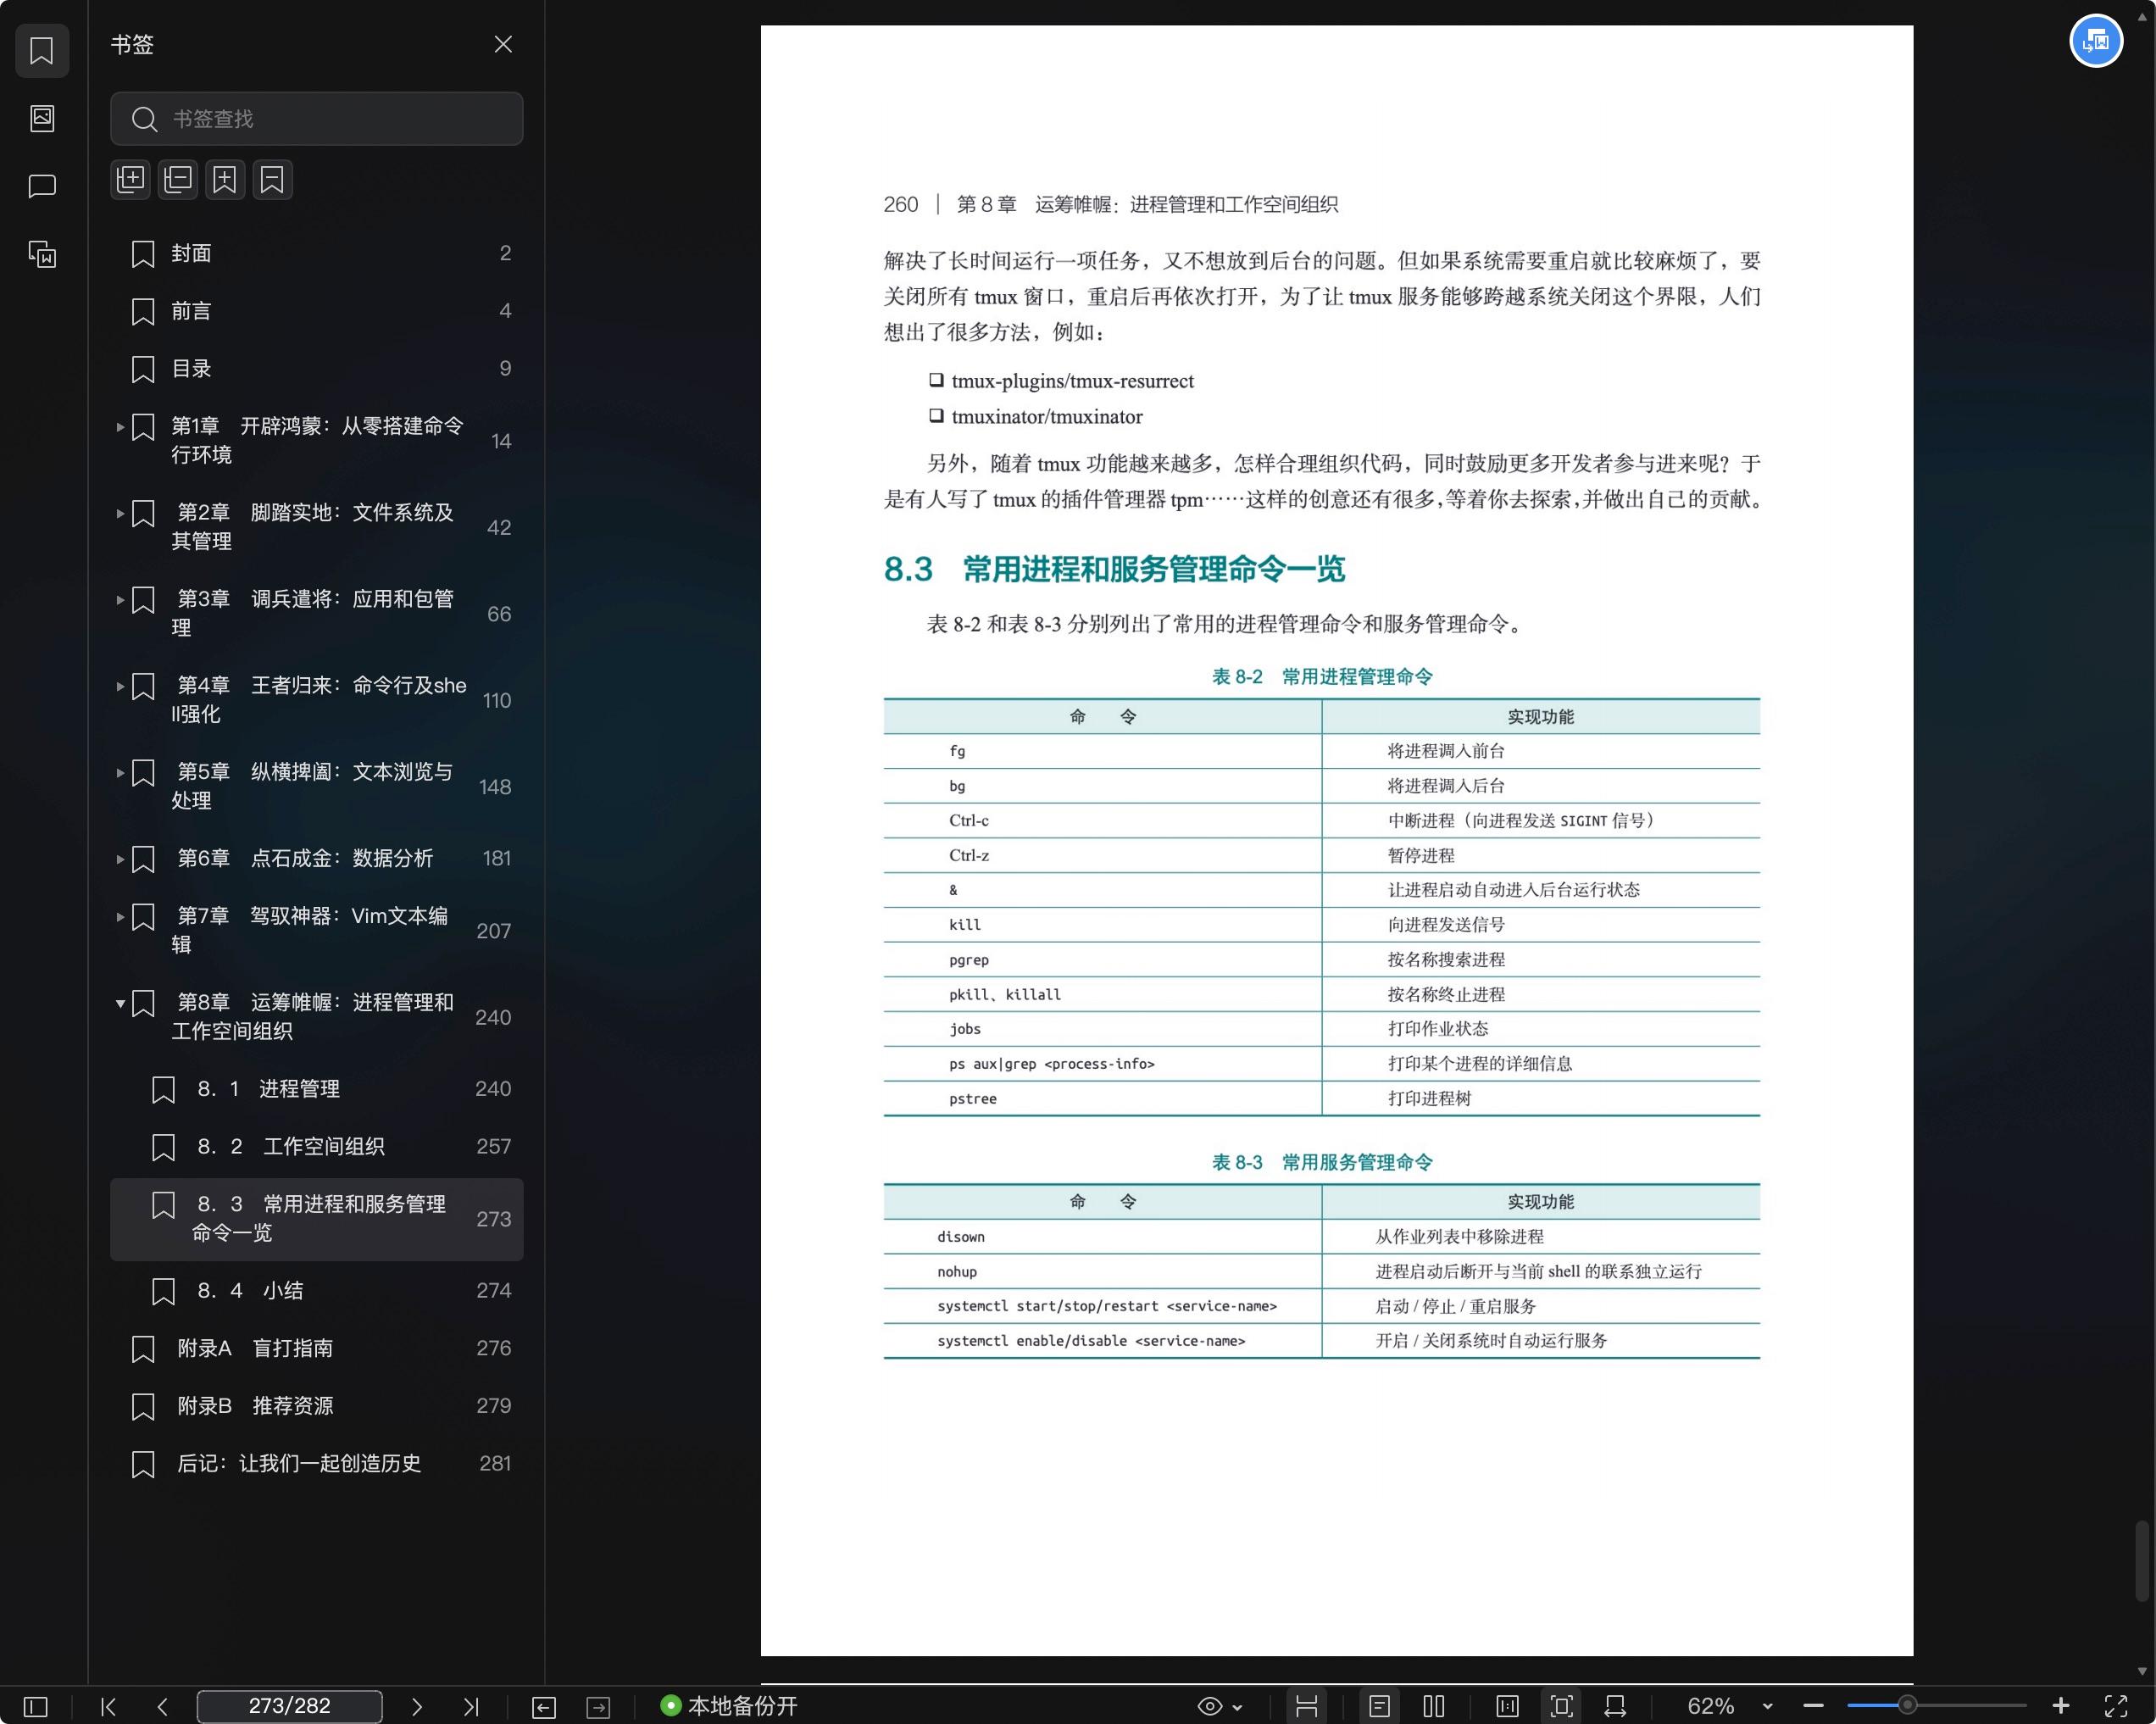Open the thumbnails panel icon
Image resolution: width=2156 pixels, height=1724 pixels.
tap(42, 118)
